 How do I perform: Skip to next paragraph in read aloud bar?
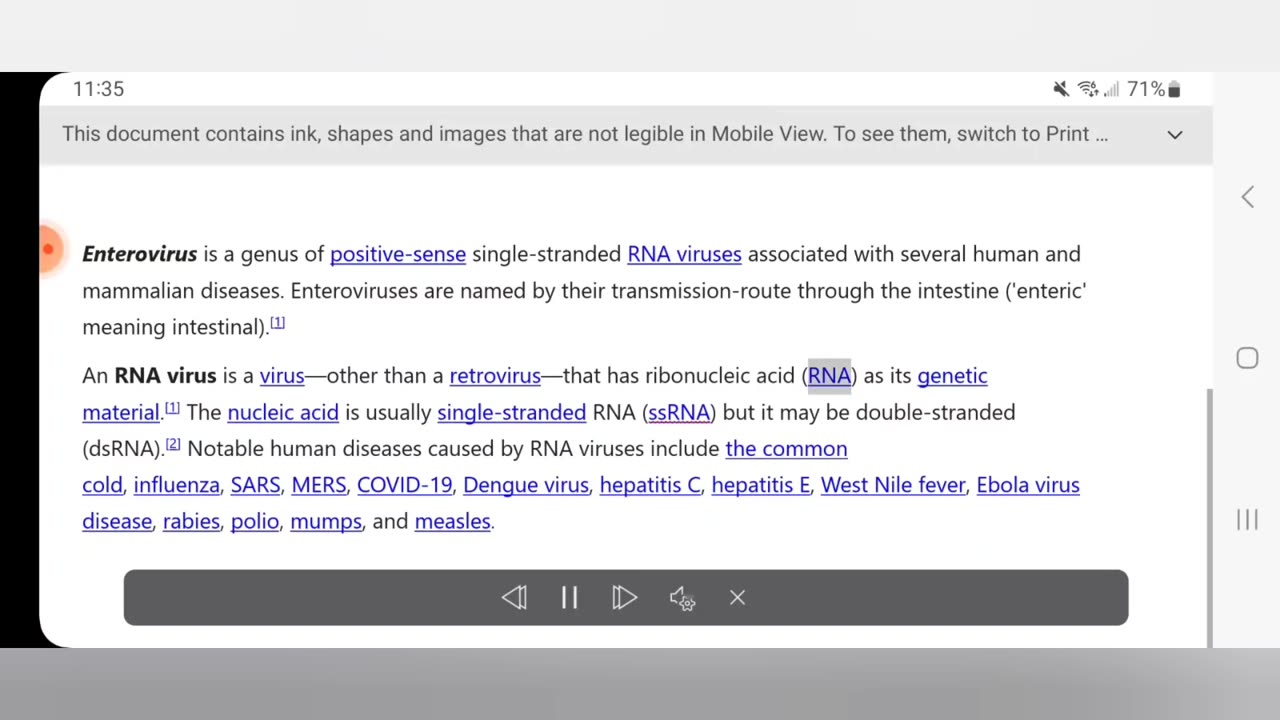coord(624,598)
